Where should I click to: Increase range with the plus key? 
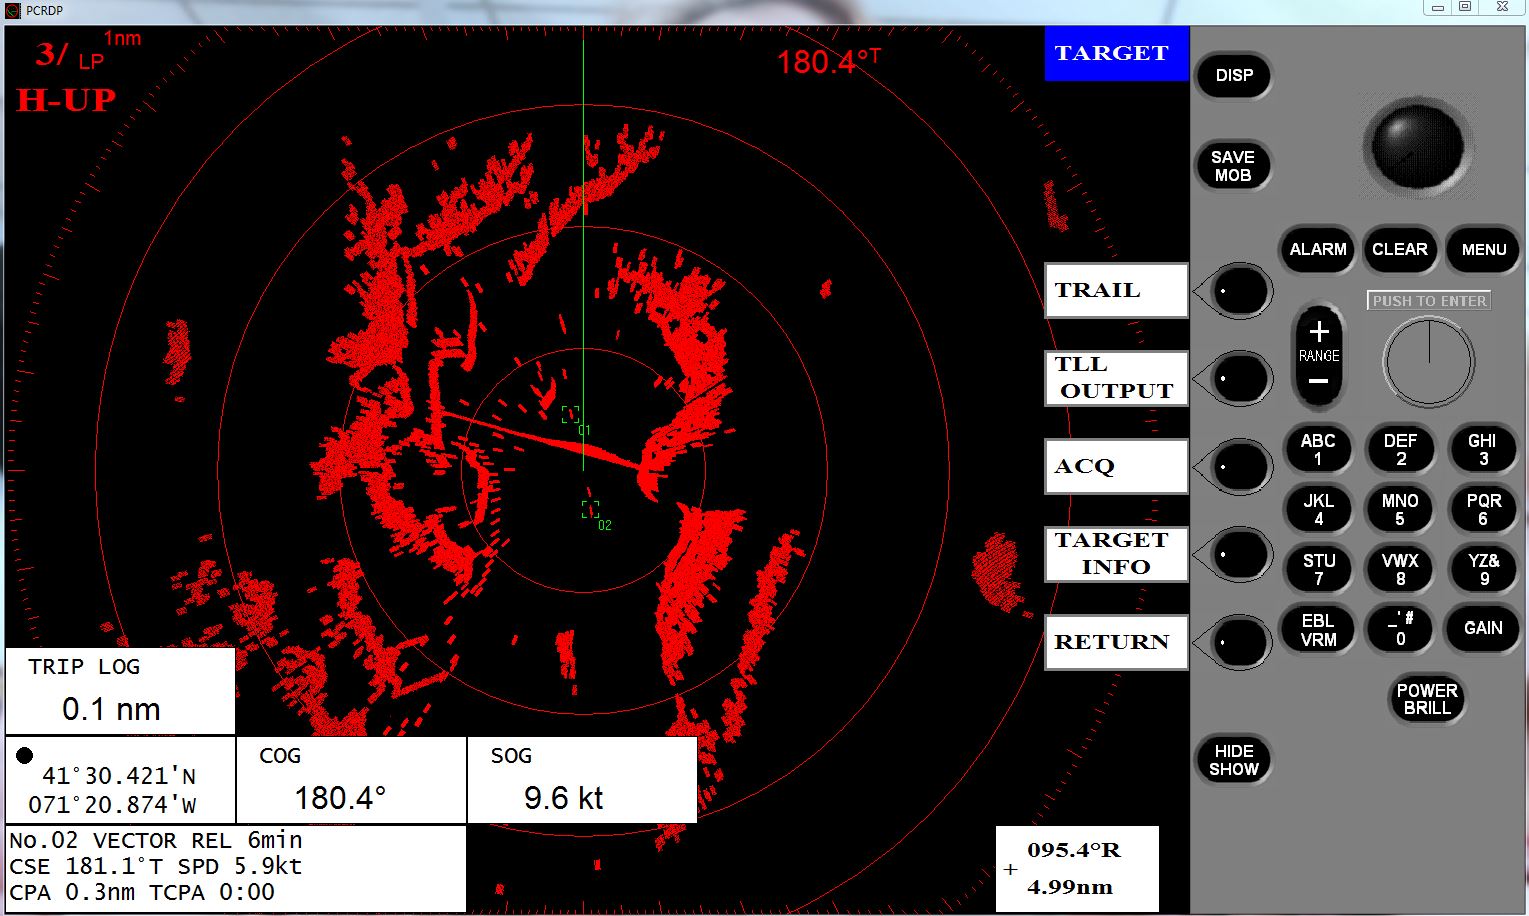pyautogui.click(x=1318, y=332)
